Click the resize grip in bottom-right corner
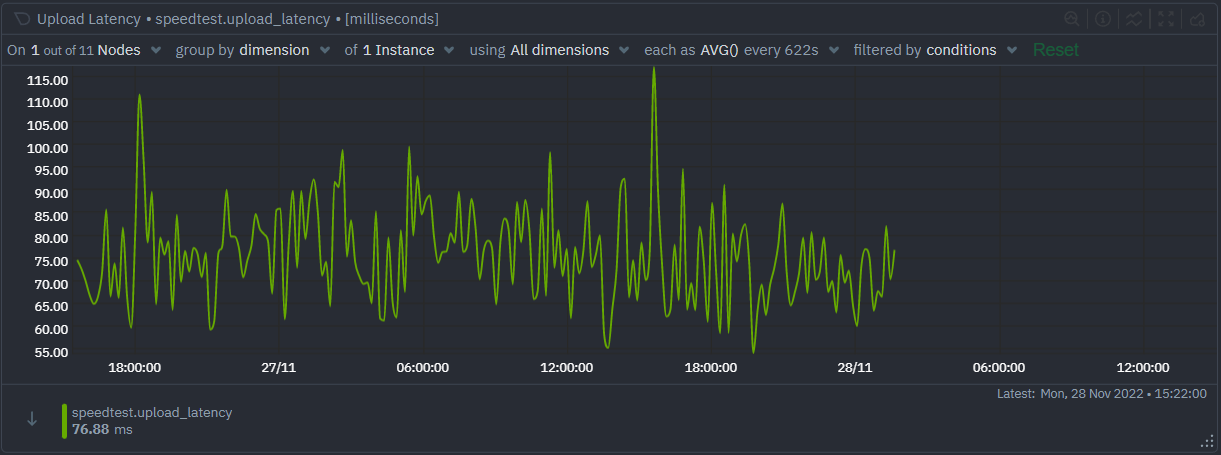The height and width of the screenshot is (455, 1221). 1206,441
